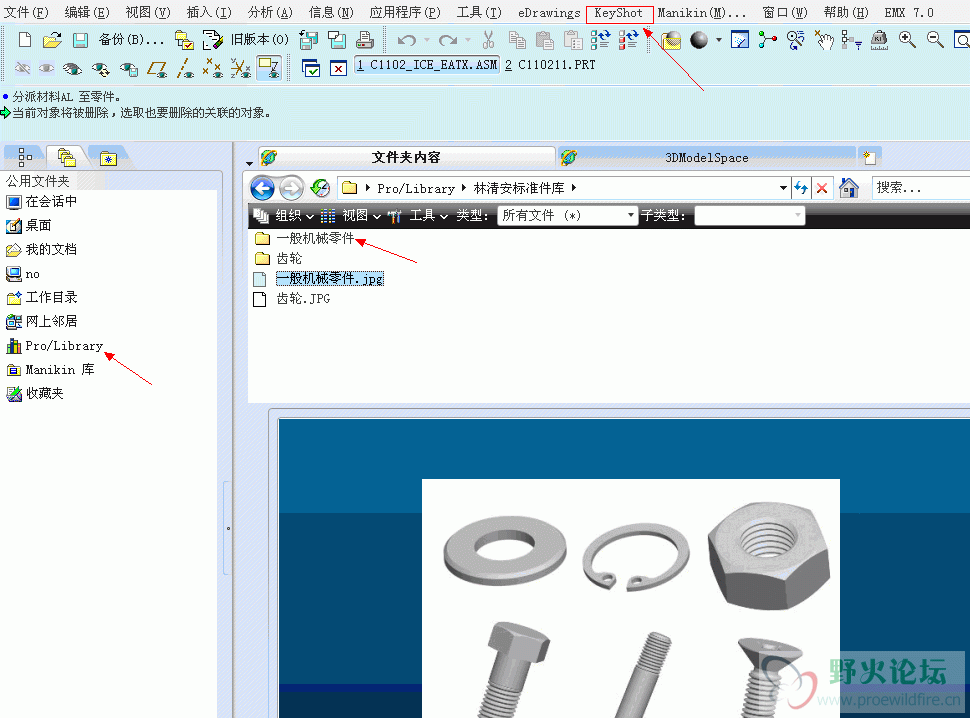Go to browser Home icon
The width and height of the screenshot is (970, 718).
click(849, 188)
